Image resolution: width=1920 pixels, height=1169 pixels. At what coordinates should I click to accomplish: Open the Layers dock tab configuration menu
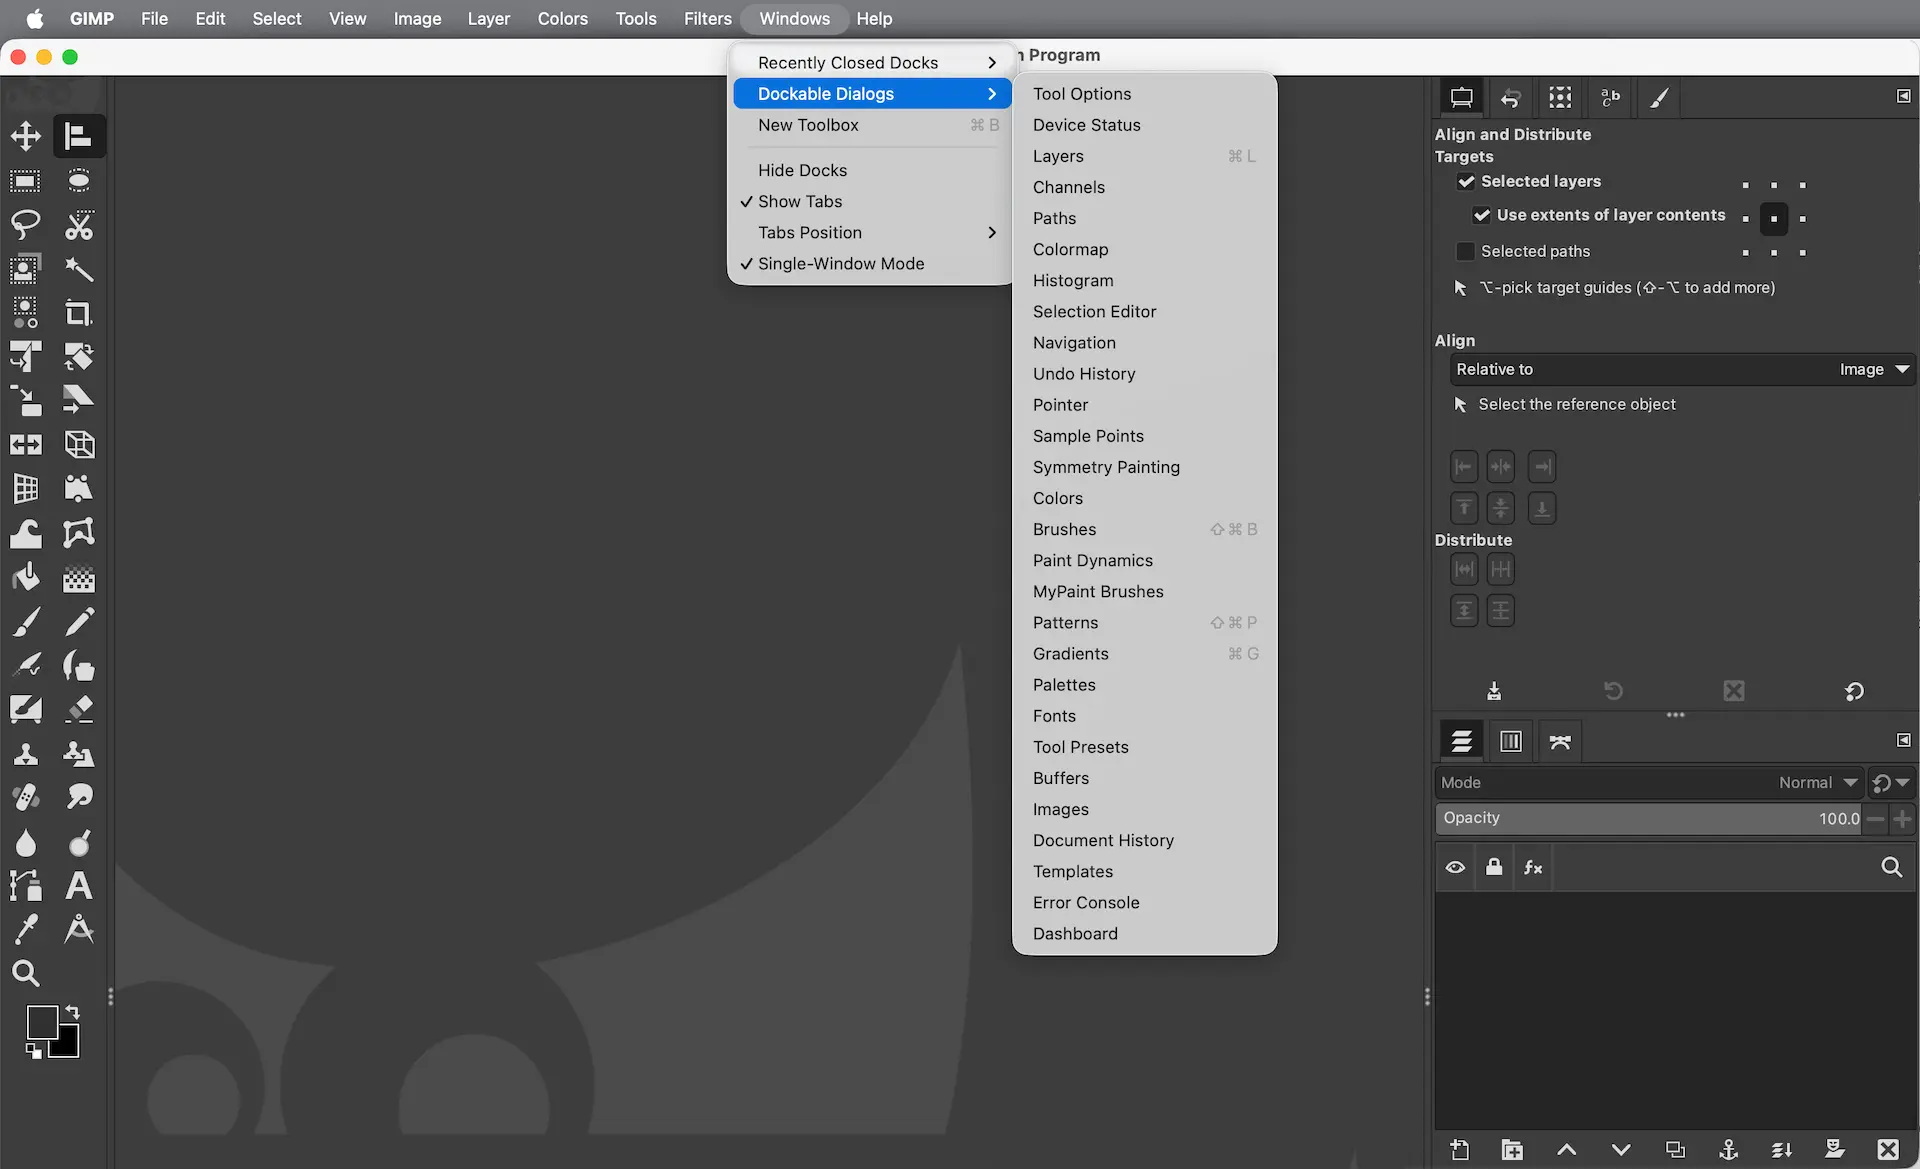click(1904, 740)
